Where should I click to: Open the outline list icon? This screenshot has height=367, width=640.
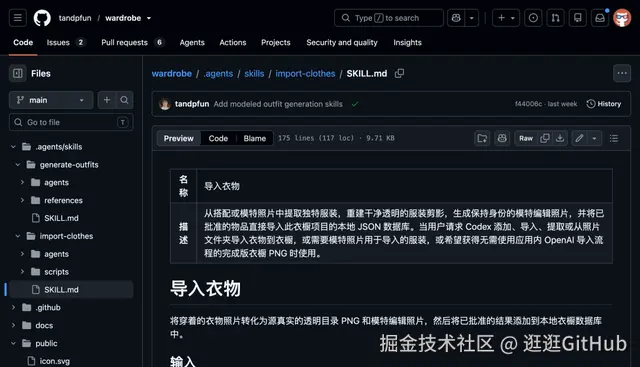coord(614,138)
